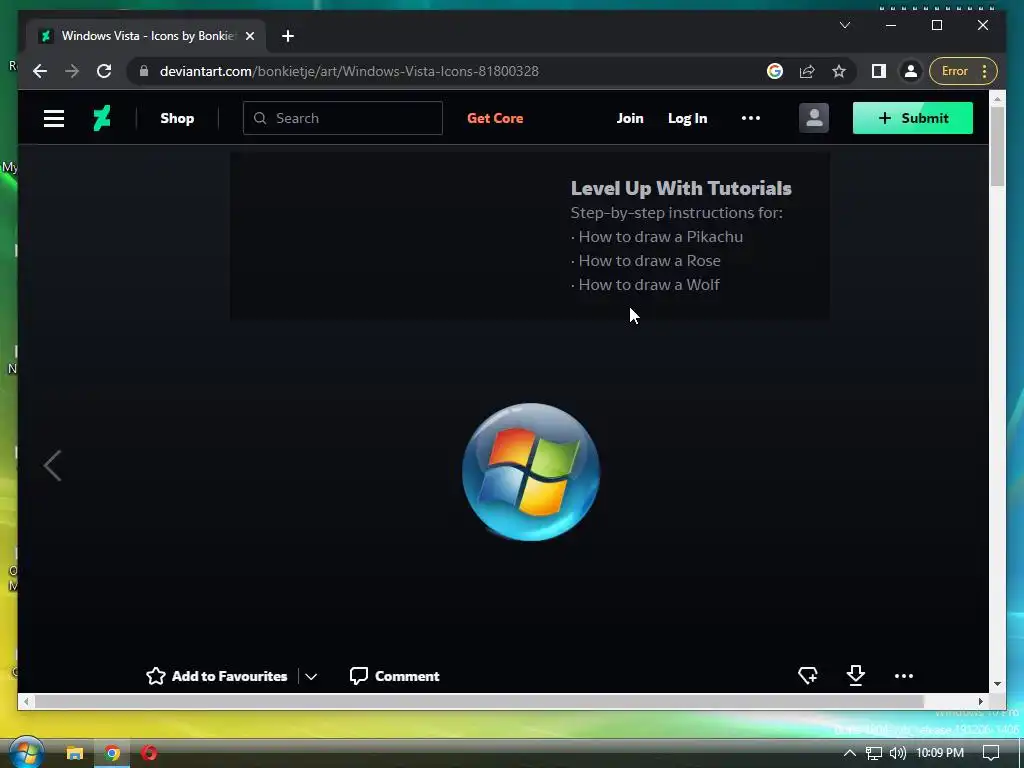Viewport: 1024px width, 768px height.
Task: Click 'Level Up With Tutorials' heading
Action: pos(680,188)
